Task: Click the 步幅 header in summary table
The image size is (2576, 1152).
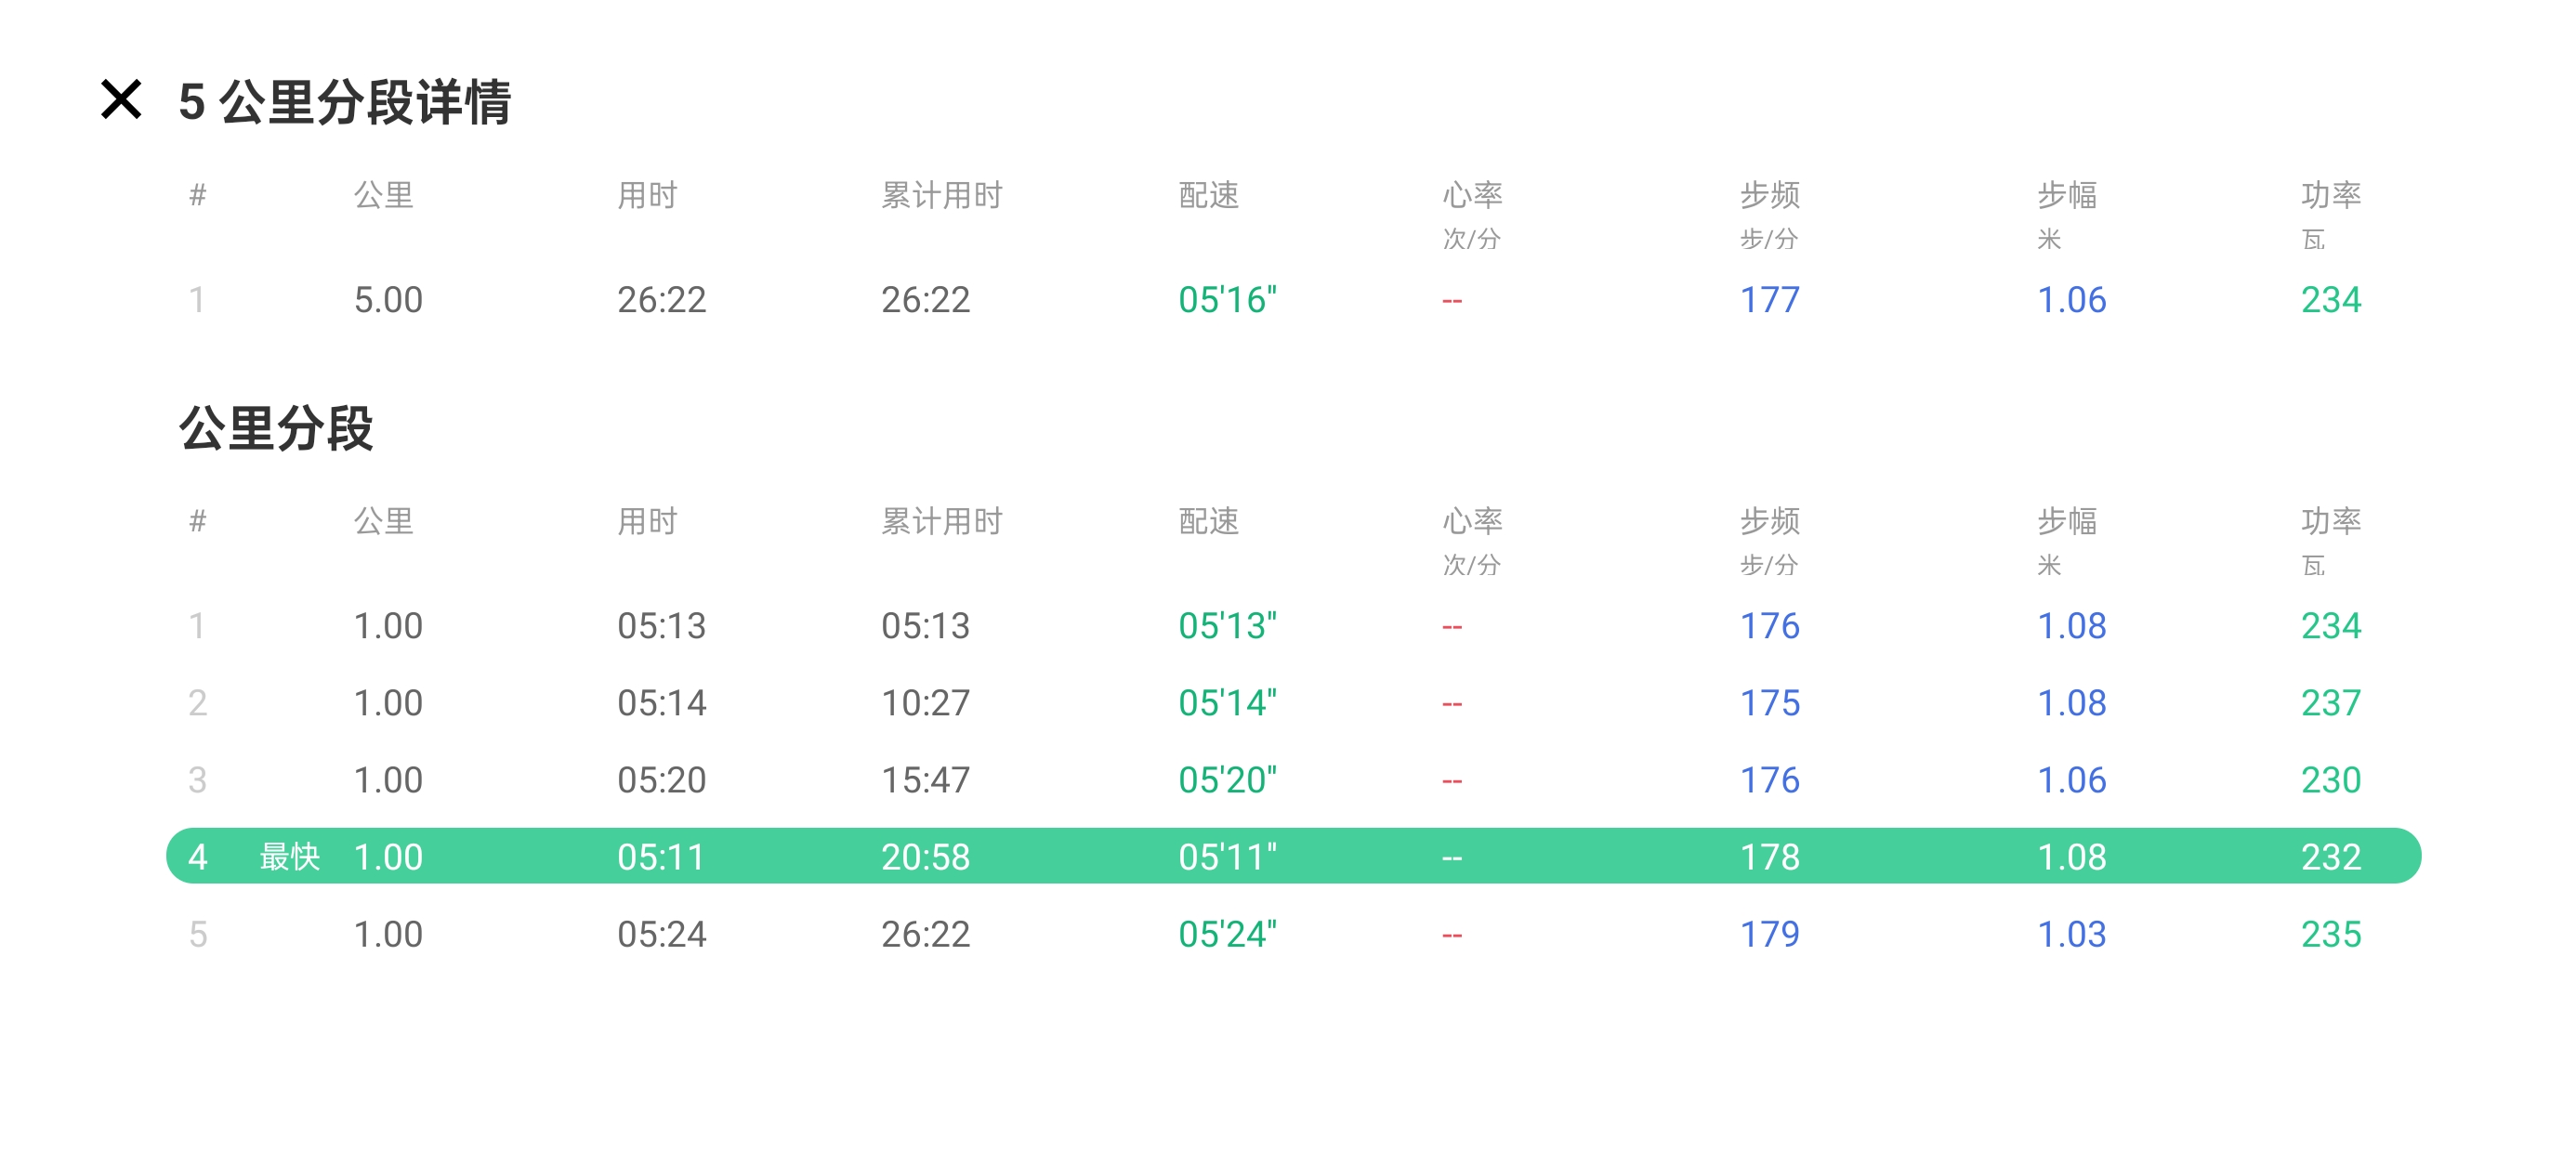Action: [2067, 195]
